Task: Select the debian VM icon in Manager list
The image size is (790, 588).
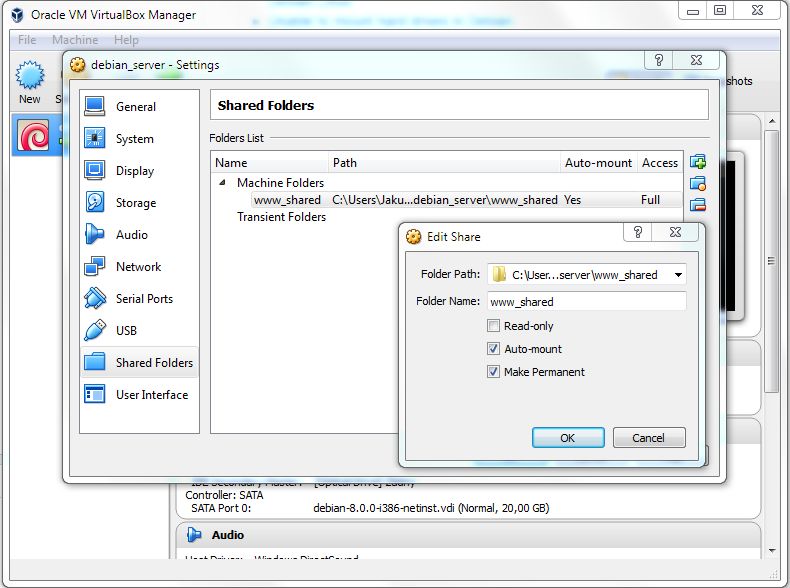Action: (33, 135)
